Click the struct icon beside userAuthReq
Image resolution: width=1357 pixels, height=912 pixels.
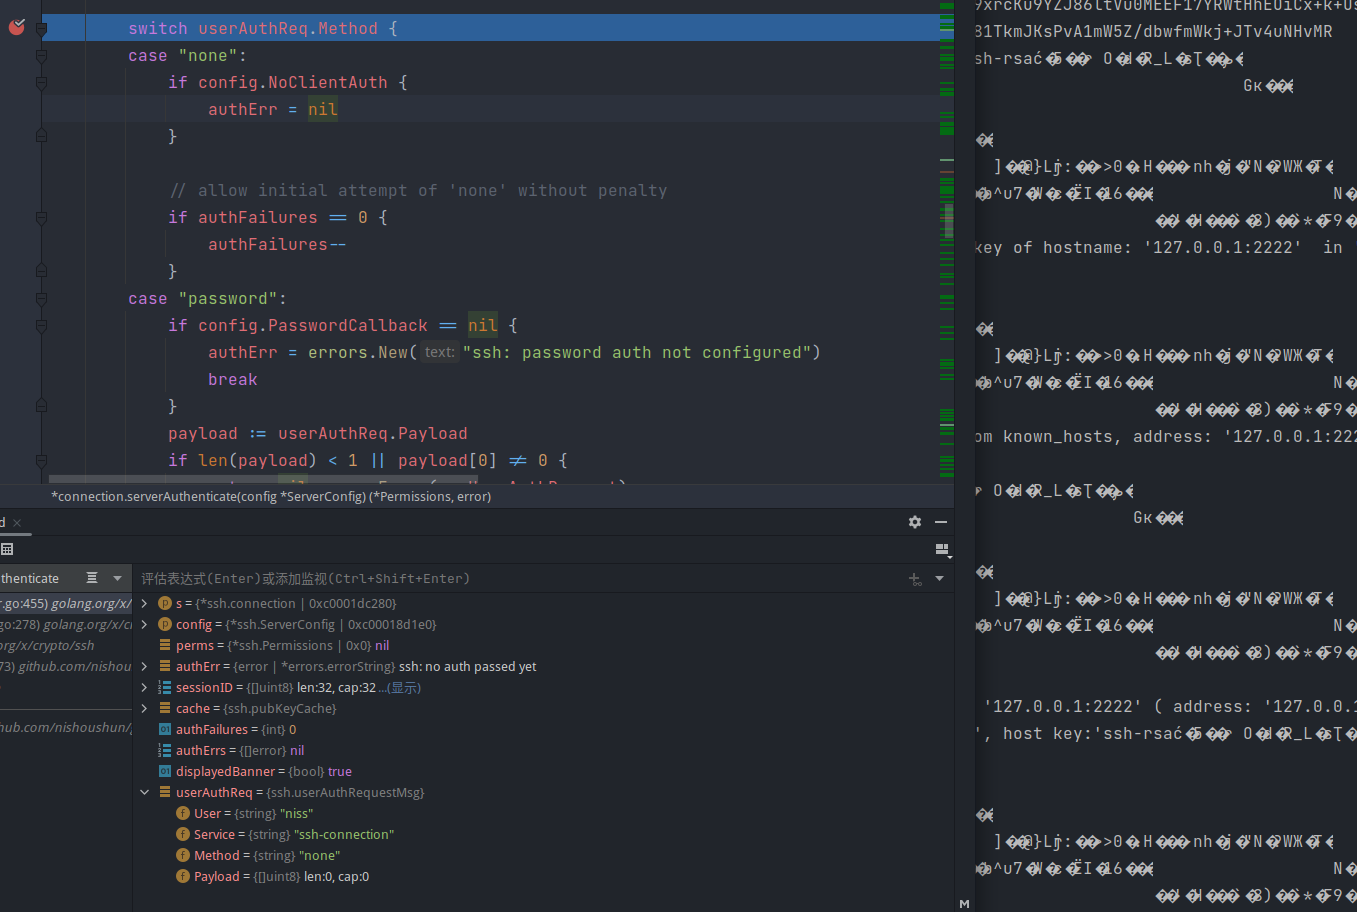tap(165, 792)
